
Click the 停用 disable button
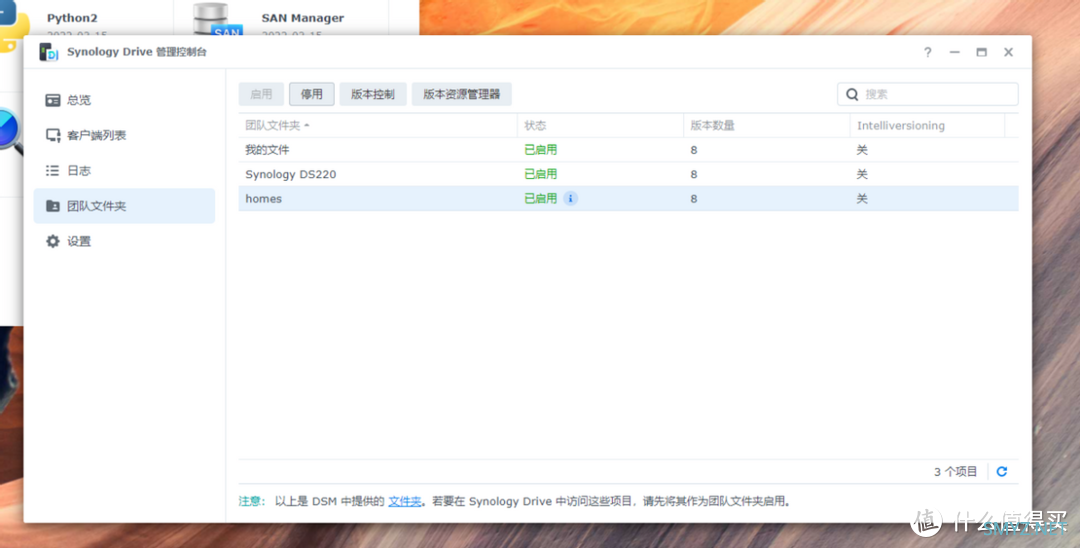(311, 94)
